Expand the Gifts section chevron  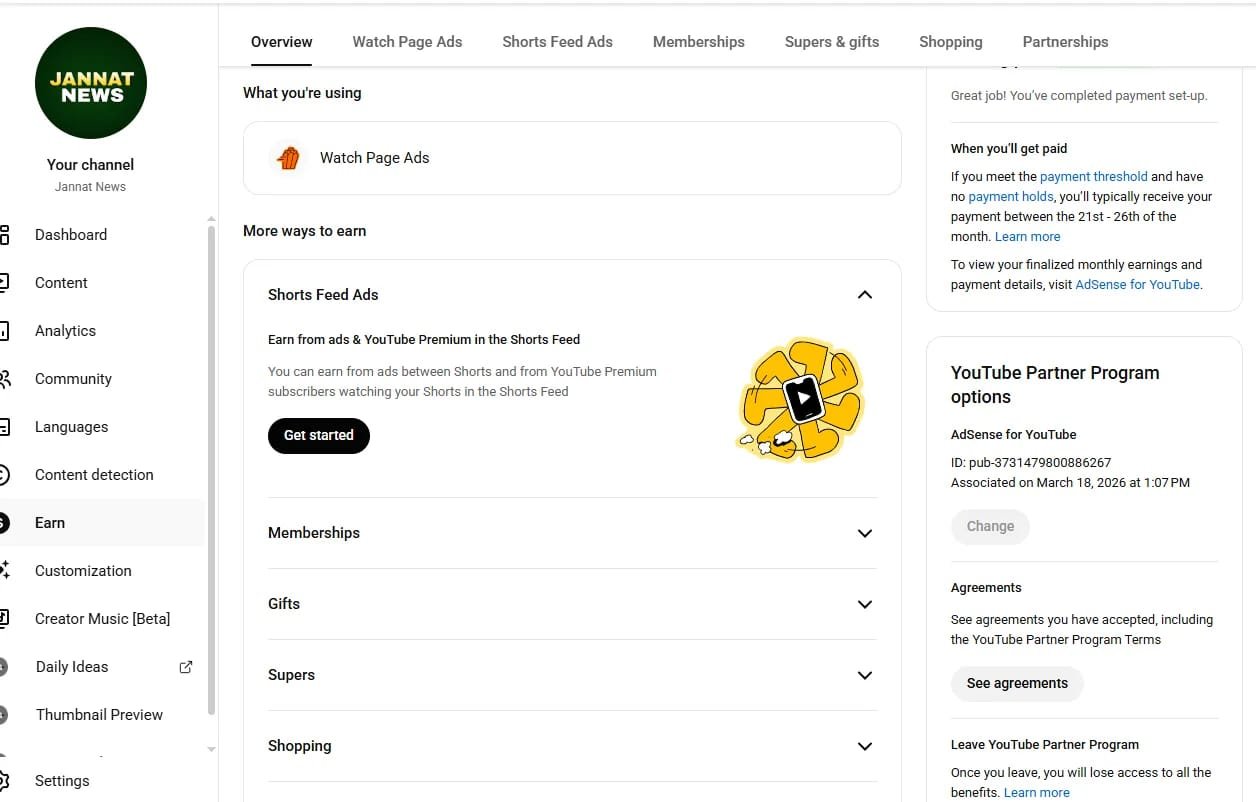[x=865, y=604]
